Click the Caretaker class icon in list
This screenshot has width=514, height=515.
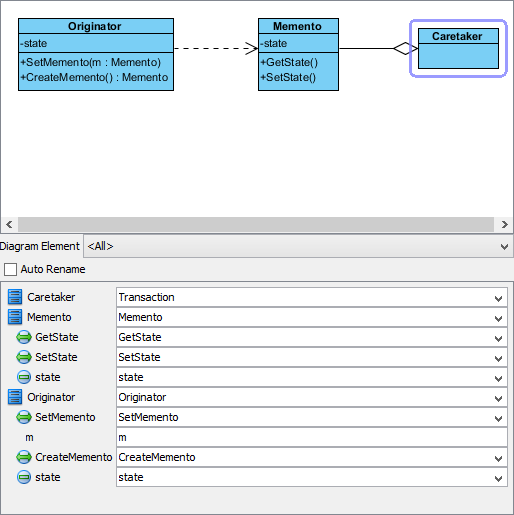[15, 297]
